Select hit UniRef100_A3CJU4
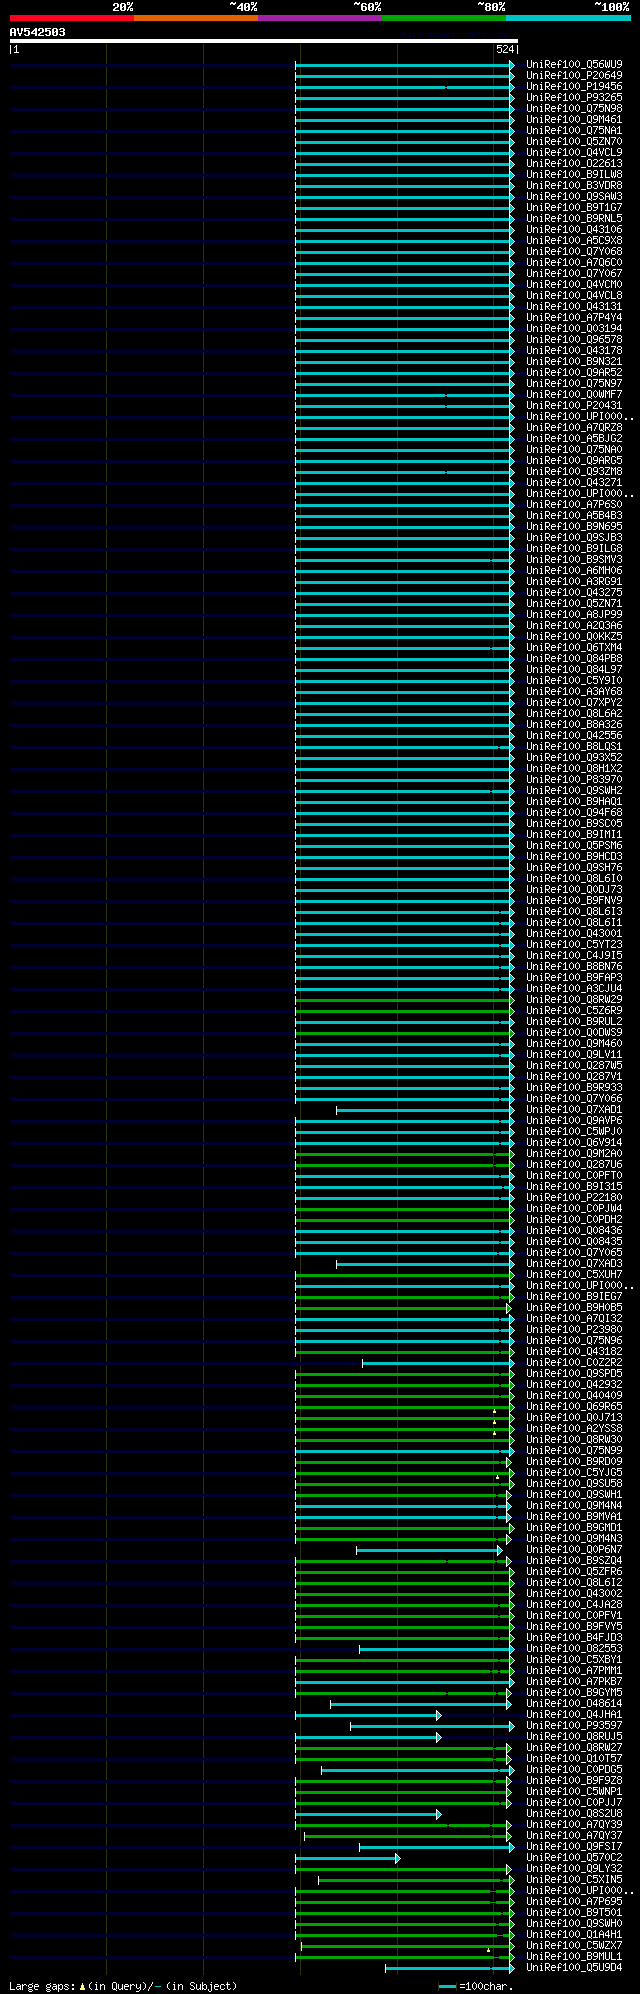 tap(574, 988)
